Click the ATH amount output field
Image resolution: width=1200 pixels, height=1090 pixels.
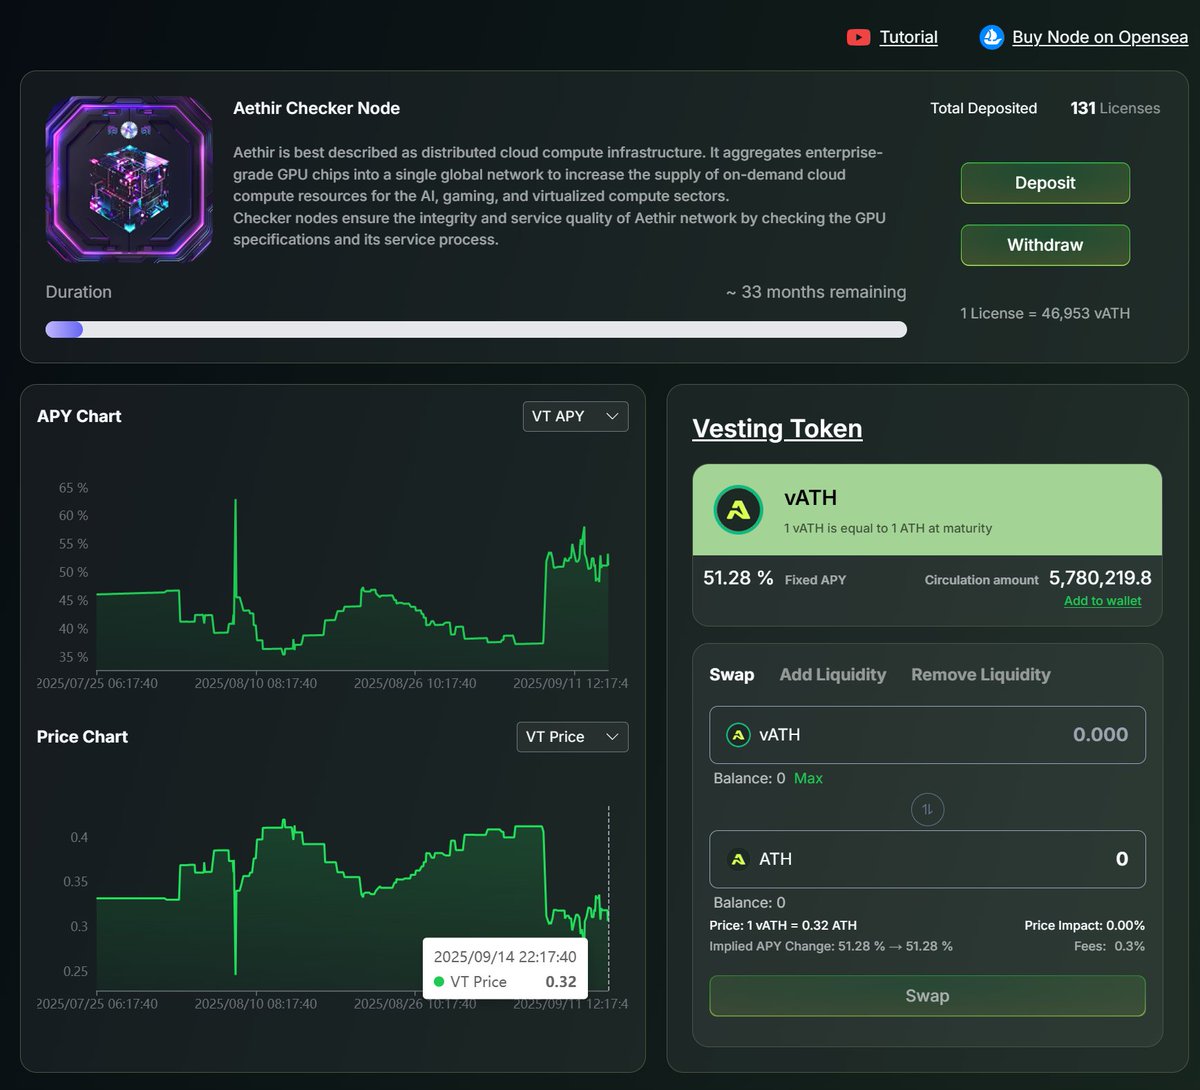pyautogui.click(x=927, y=859)
